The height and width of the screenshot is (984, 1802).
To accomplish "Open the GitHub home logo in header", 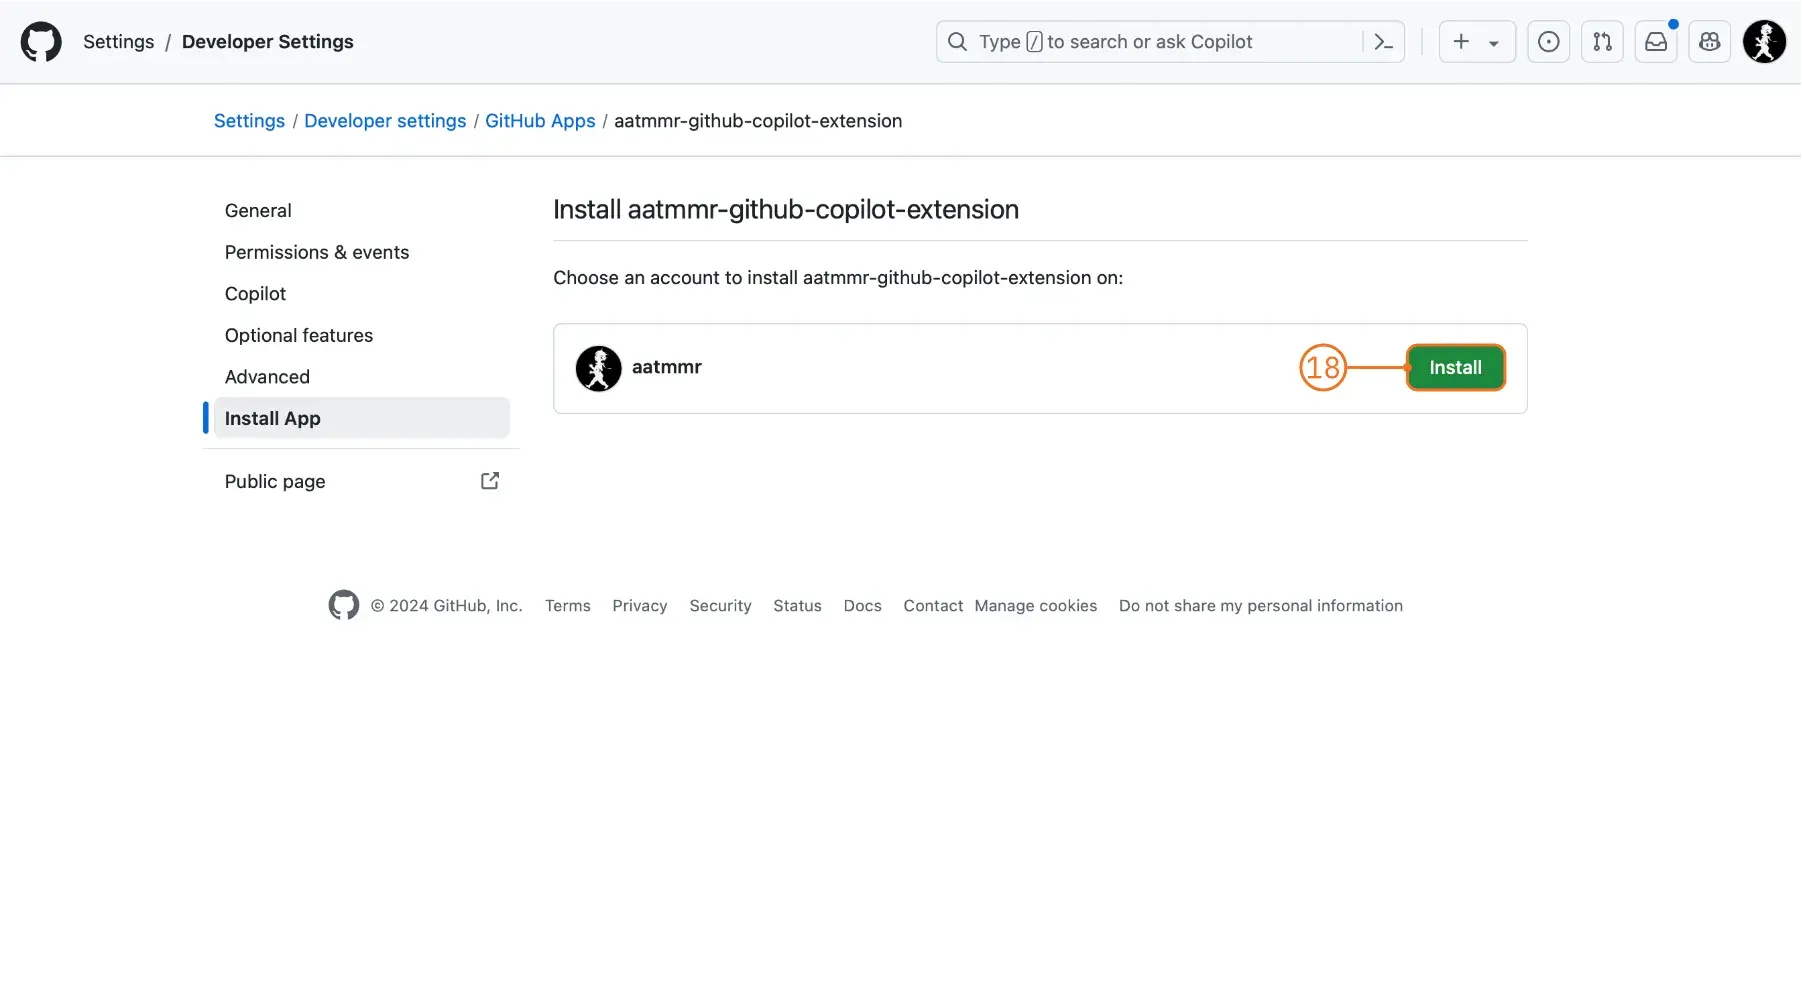I will pos(41,42).
